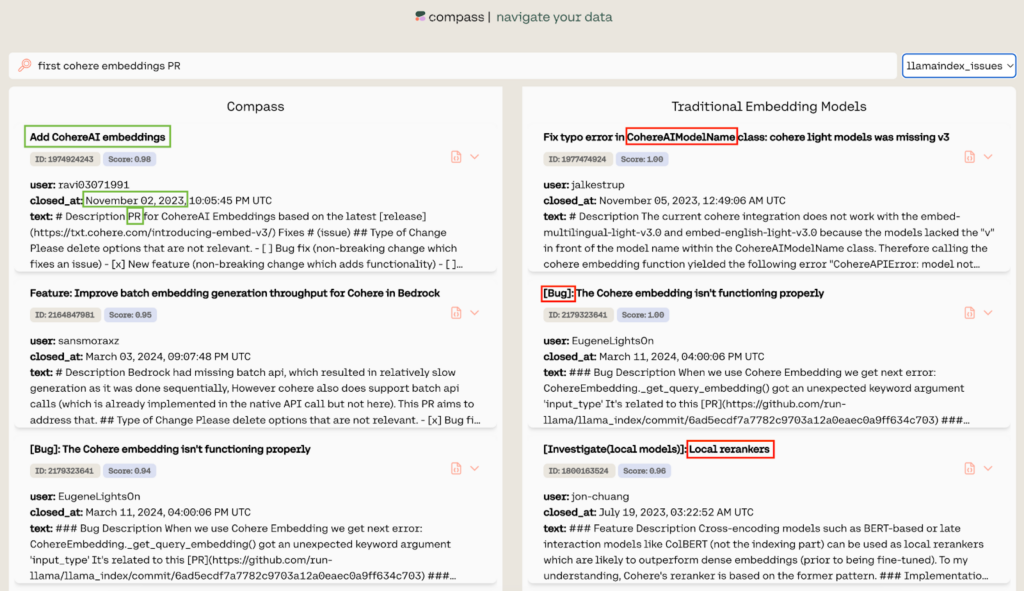Select the username jon-chuang
Viewport: 1024px width, 591px height.
600,496
